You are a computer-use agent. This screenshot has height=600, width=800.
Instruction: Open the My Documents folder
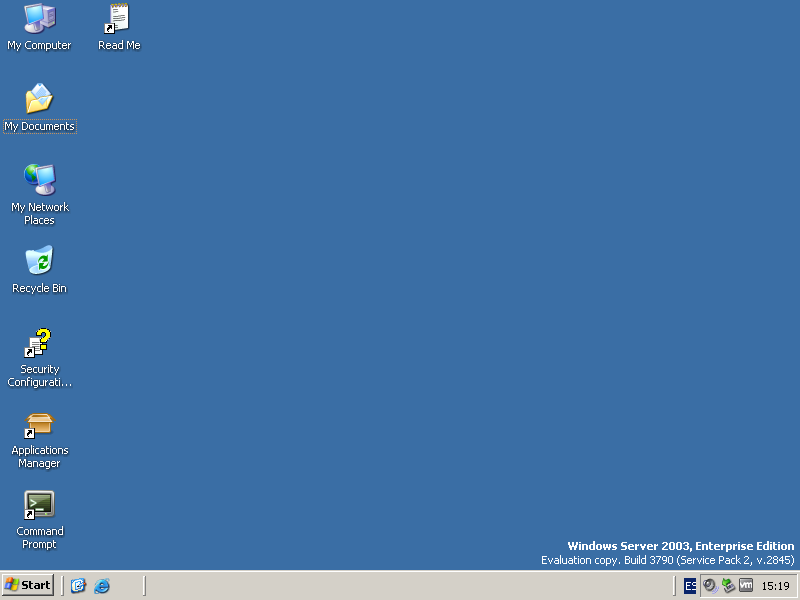point(40,103)
